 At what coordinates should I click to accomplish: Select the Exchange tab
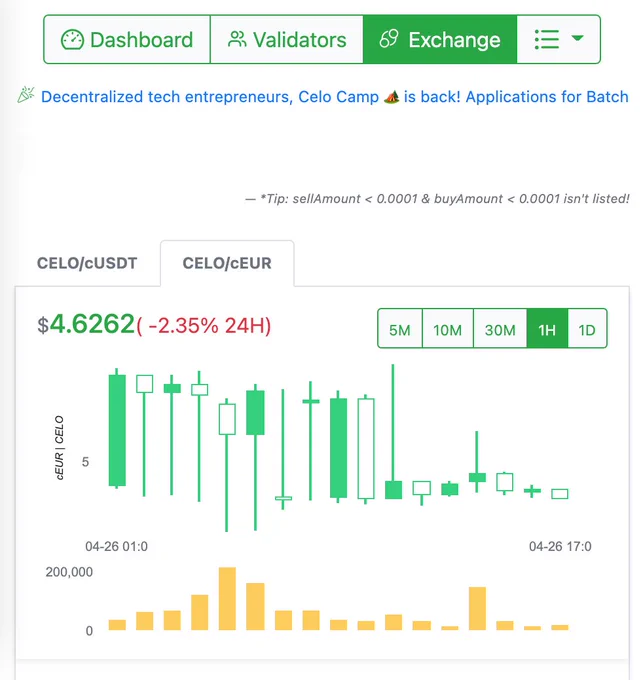click(x=440, y=39)
